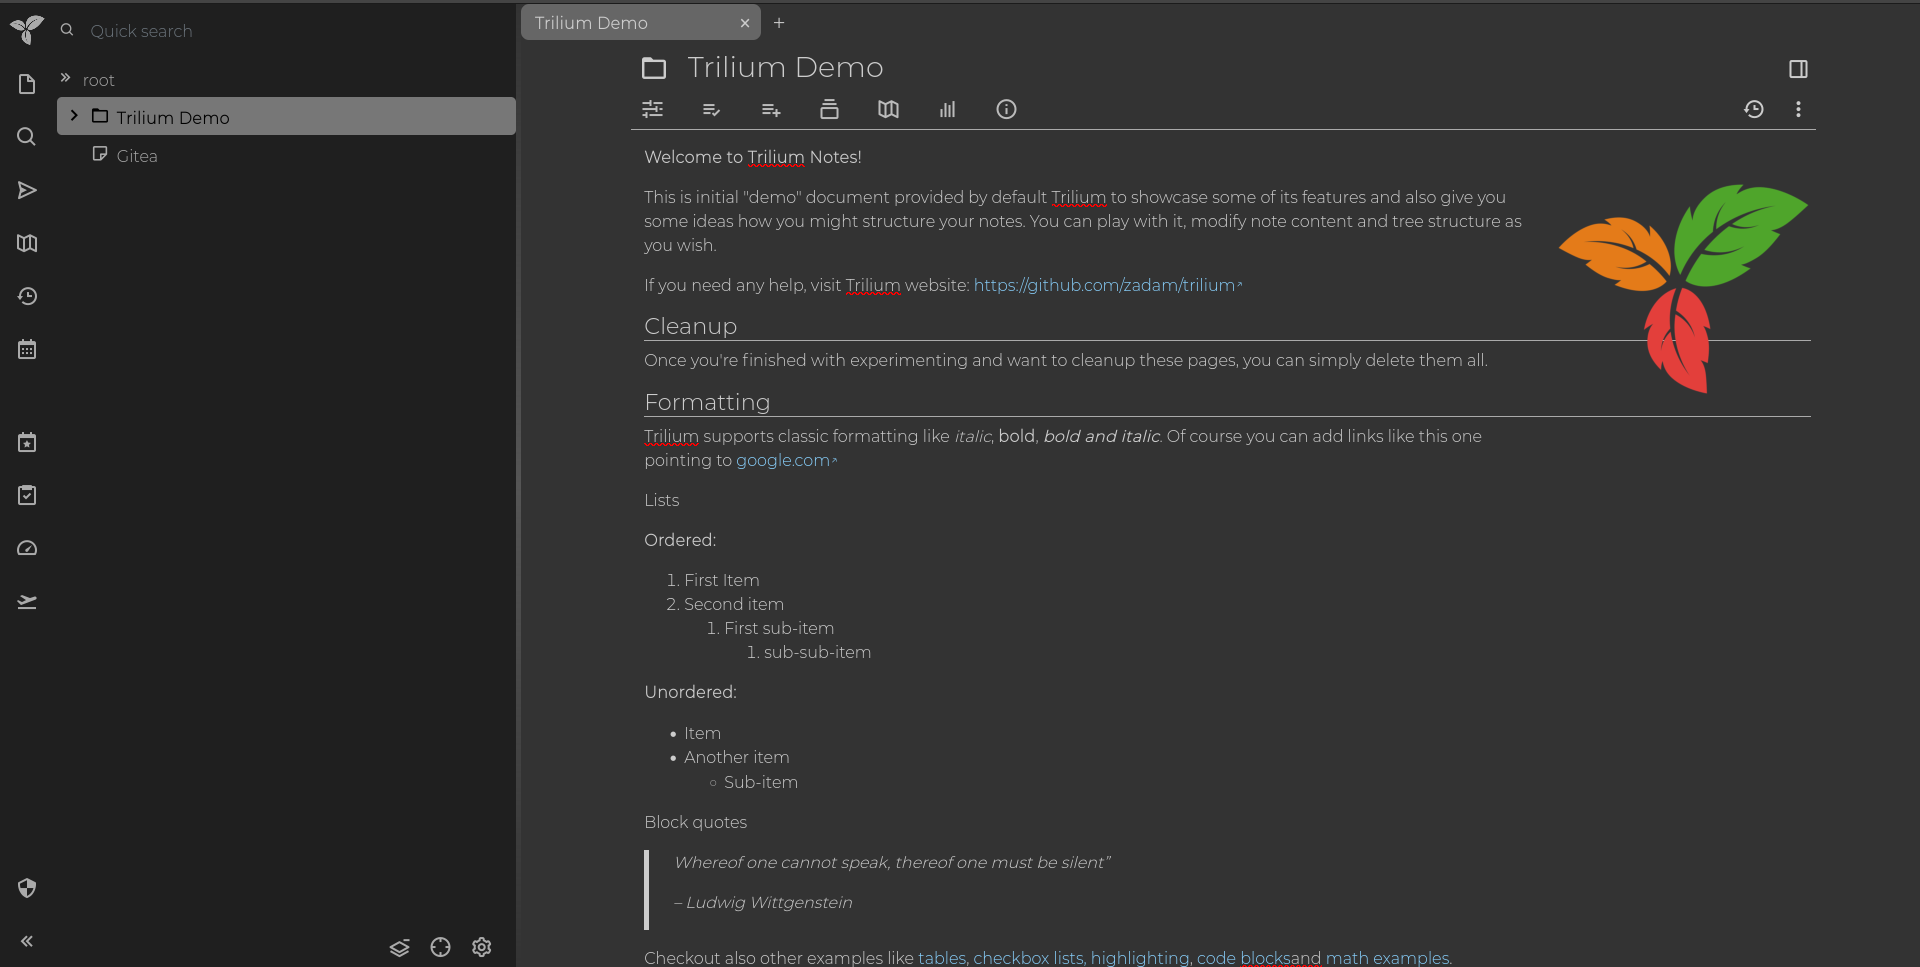Follow the math examples link
This screenshot has width=1920, height=967.
(x=1387, y=958)
